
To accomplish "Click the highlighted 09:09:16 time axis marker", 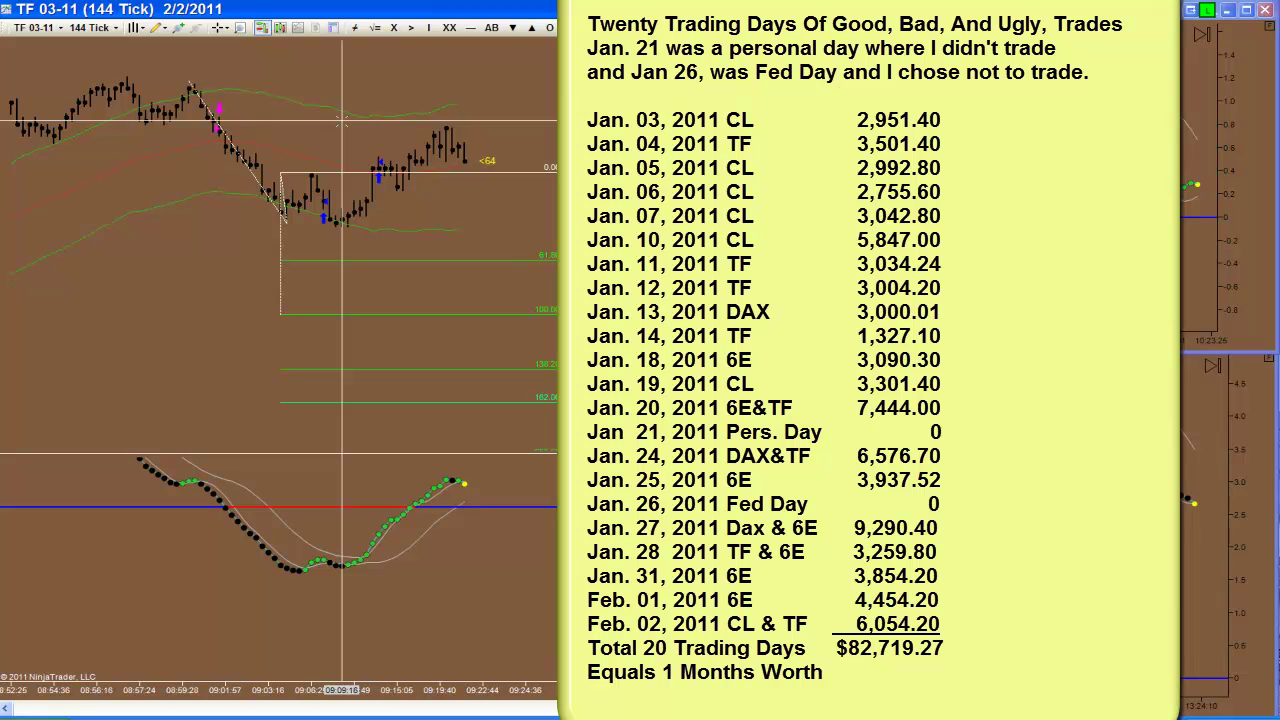I will coord(342,690).
